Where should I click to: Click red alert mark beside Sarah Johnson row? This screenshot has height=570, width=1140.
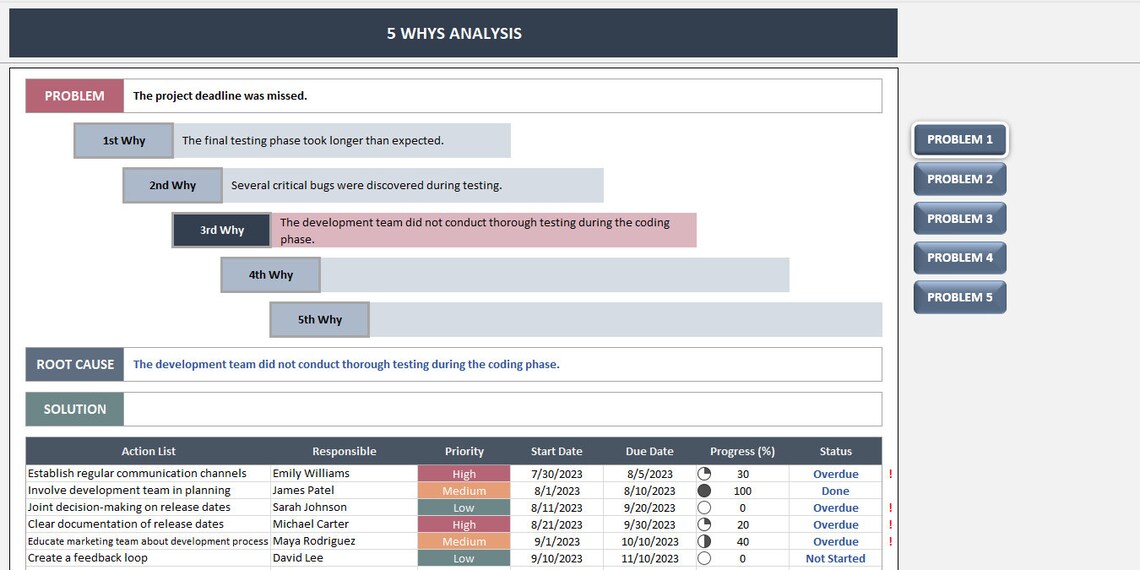click(x=890, y=508)
